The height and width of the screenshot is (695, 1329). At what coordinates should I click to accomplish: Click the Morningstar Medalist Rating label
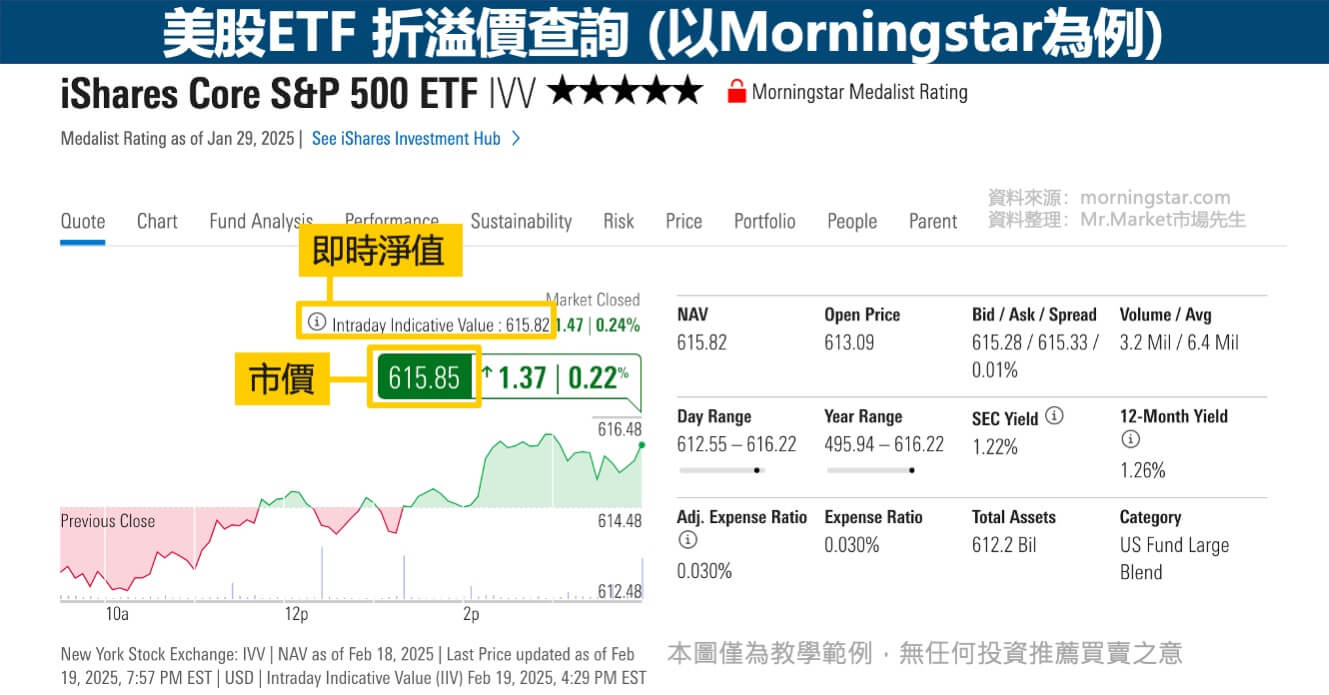860,92
